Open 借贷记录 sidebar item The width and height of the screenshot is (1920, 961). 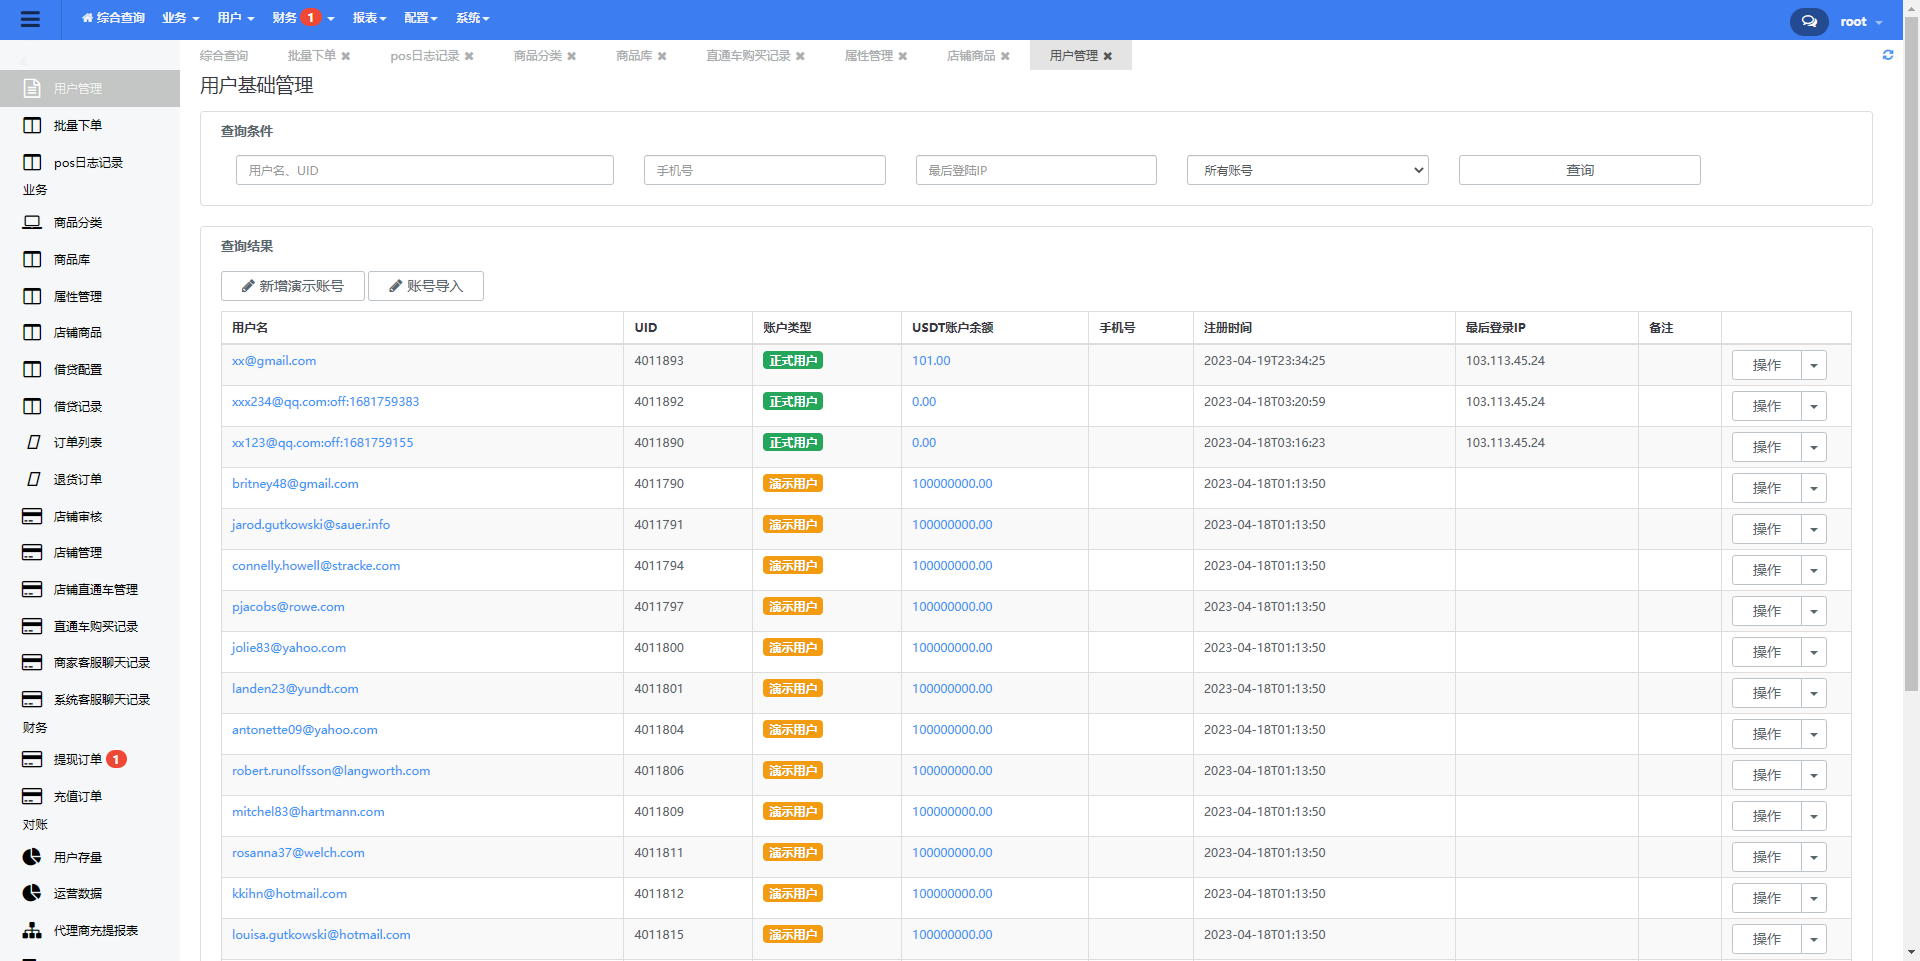78,406
